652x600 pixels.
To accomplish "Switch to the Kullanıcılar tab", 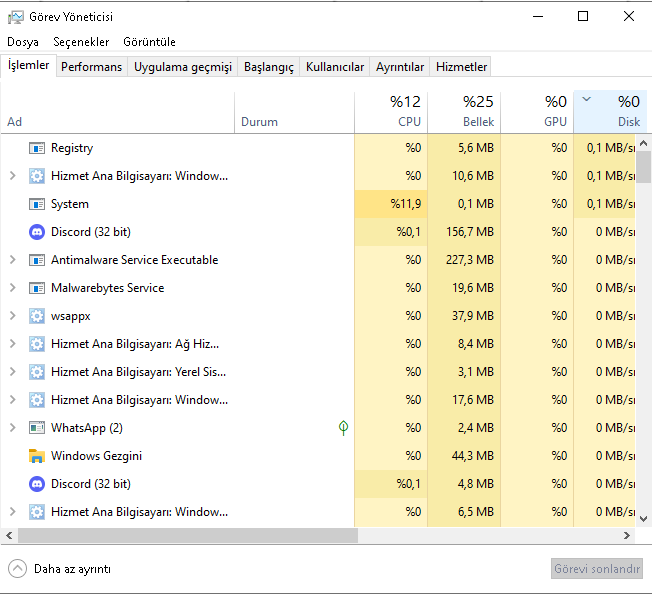I will point(335,67).
